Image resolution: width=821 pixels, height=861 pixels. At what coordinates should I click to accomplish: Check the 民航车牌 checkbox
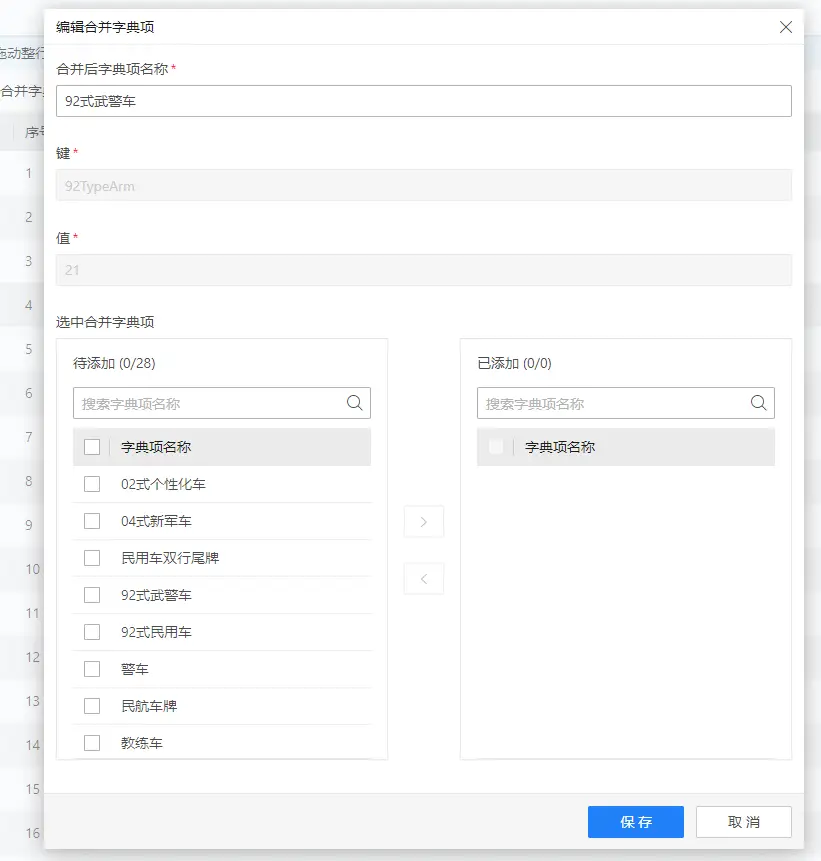pyautogui.click(x=92, y=706)
